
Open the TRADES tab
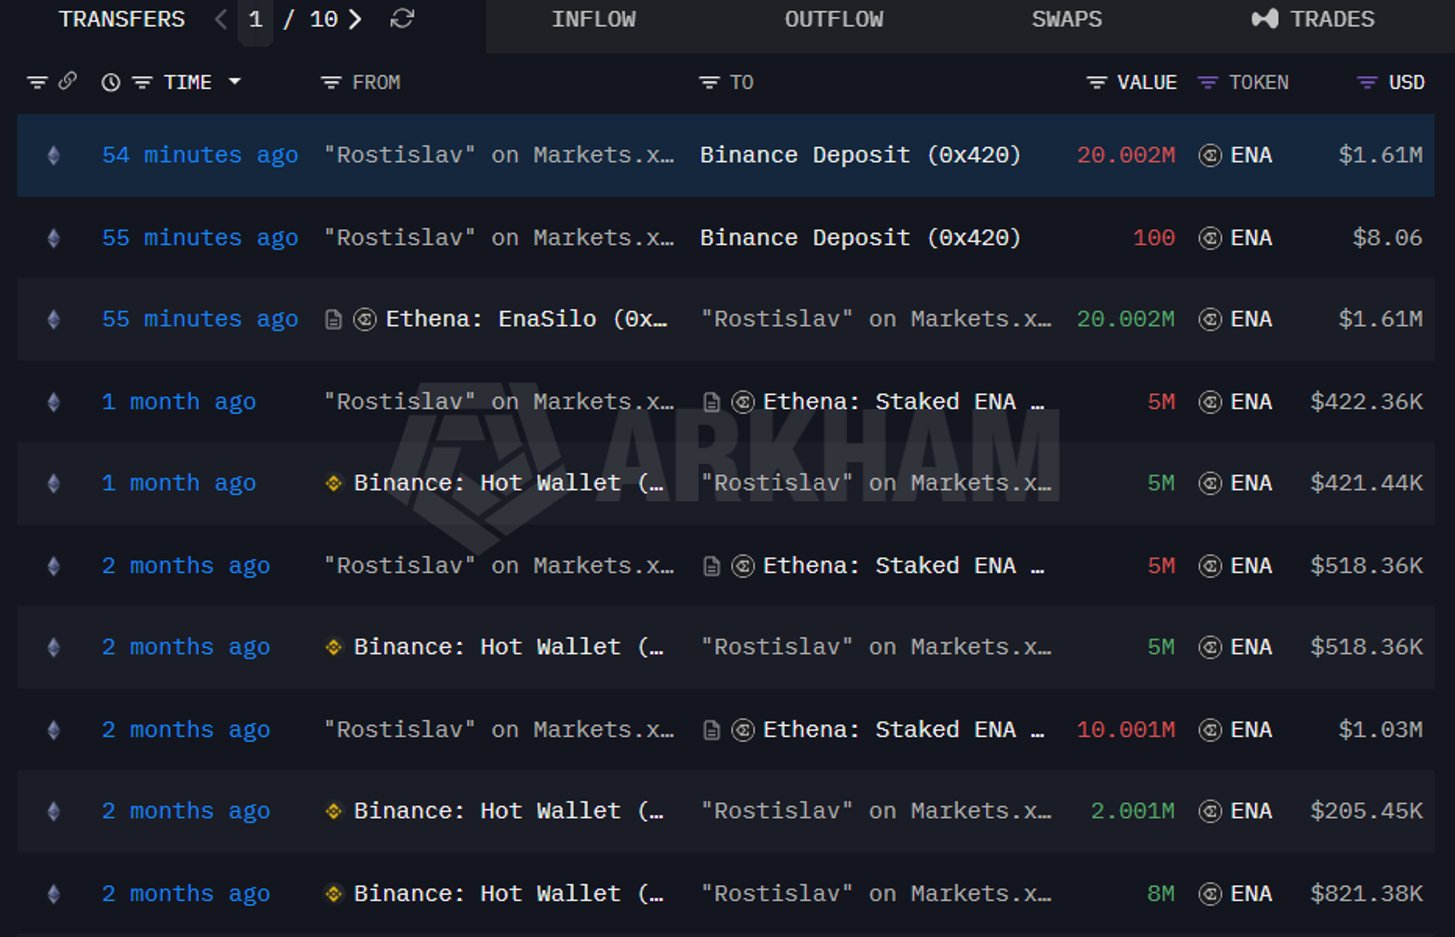(1313, 19)
